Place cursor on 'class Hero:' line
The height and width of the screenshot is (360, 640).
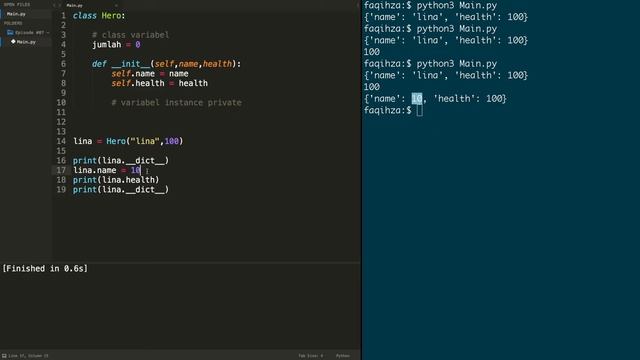[99, 16]
